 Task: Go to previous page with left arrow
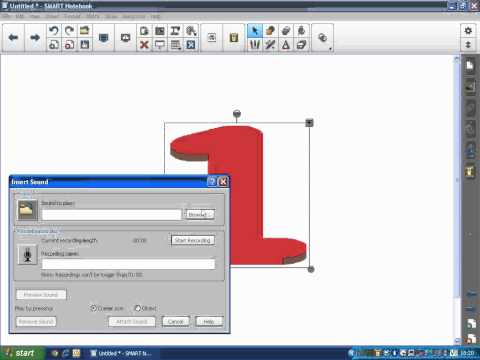13,37
